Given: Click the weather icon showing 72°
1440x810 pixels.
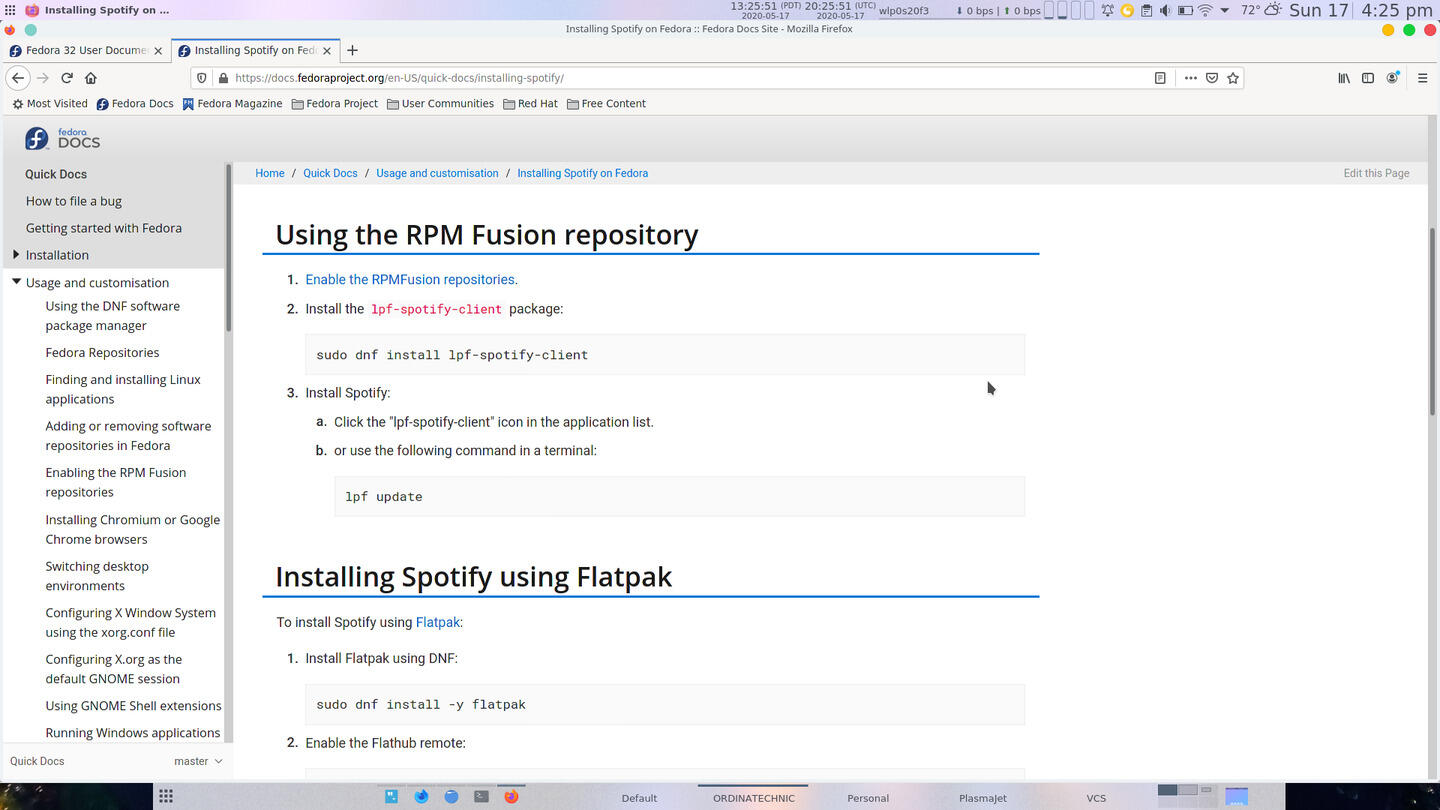Looking at the screenshot, I should [1272, 10].
